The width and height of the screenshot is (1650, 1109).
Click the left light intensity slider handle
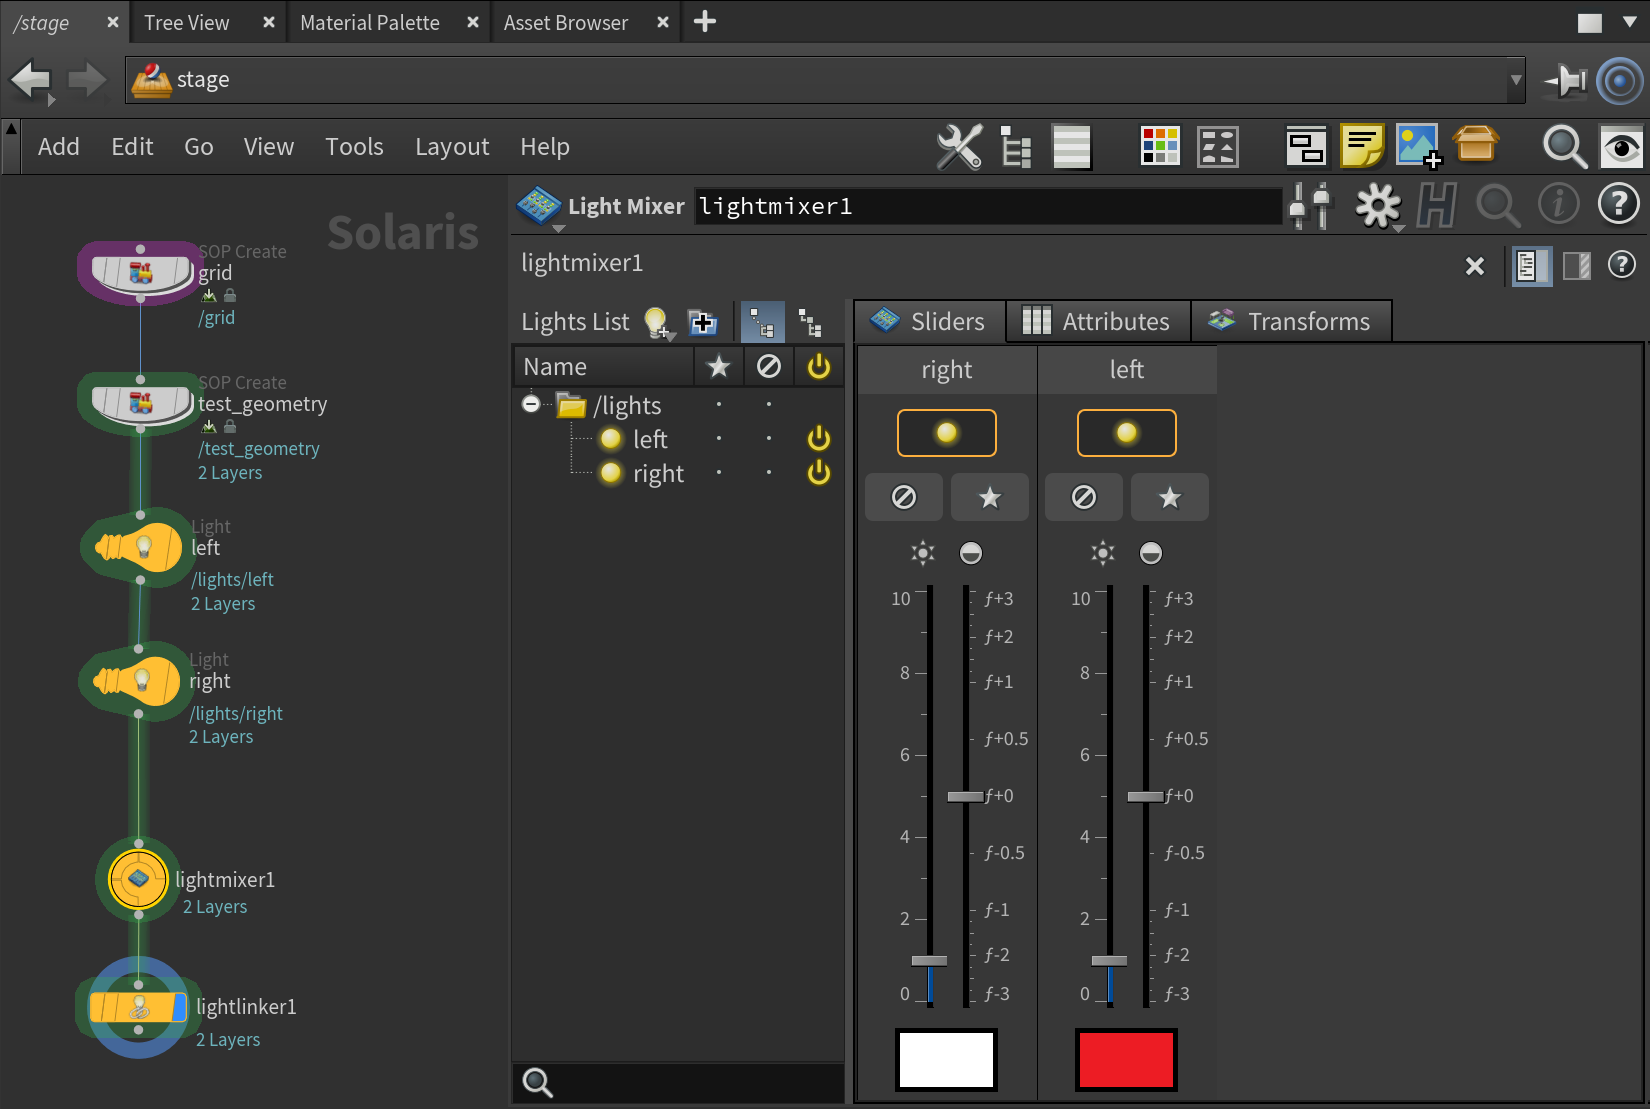(1109, 961)
